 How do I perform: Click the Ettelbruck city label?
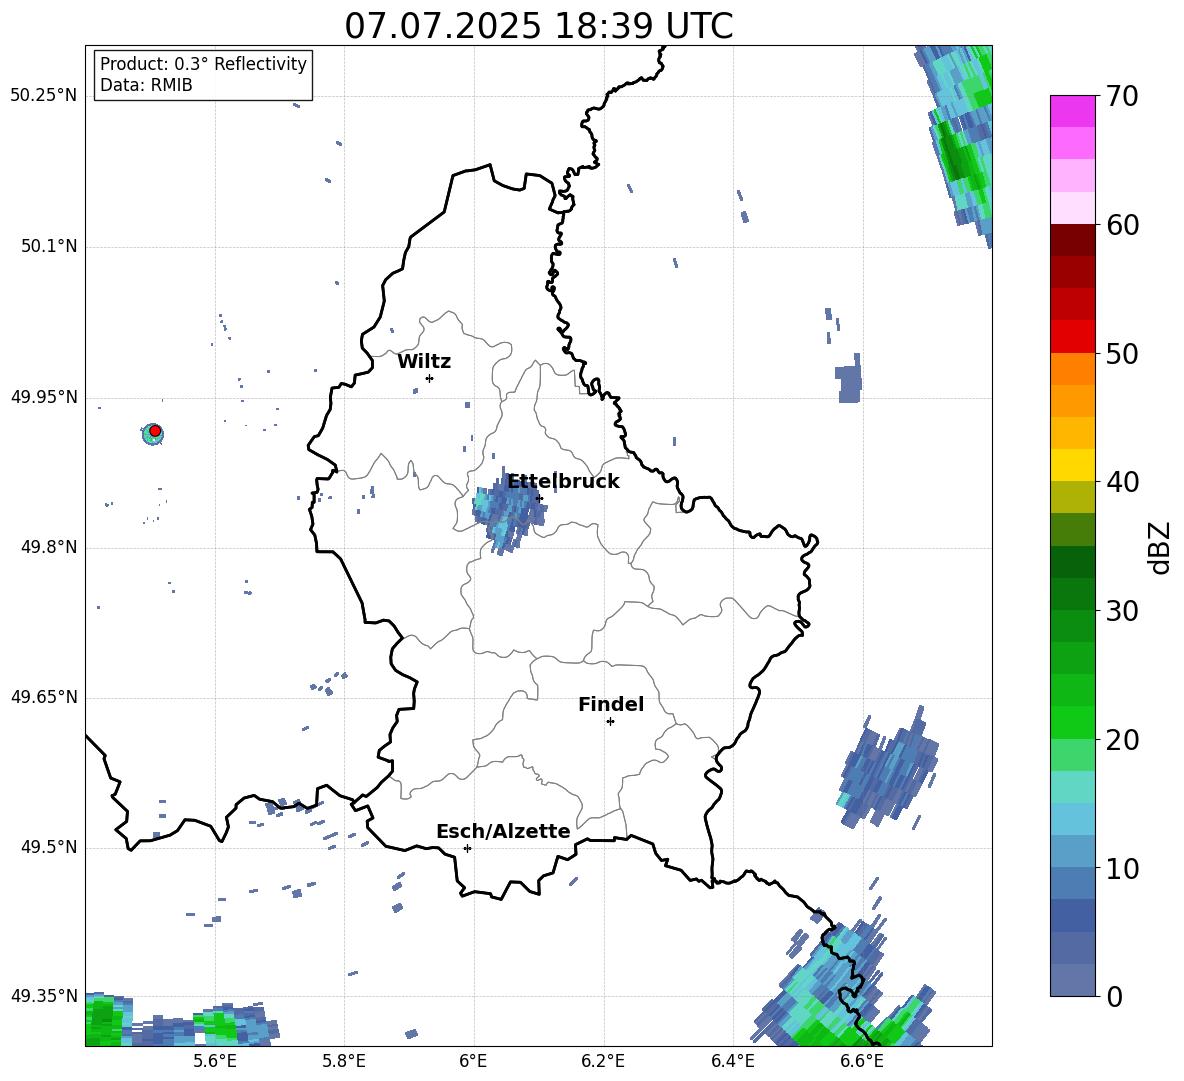[563, 482]
